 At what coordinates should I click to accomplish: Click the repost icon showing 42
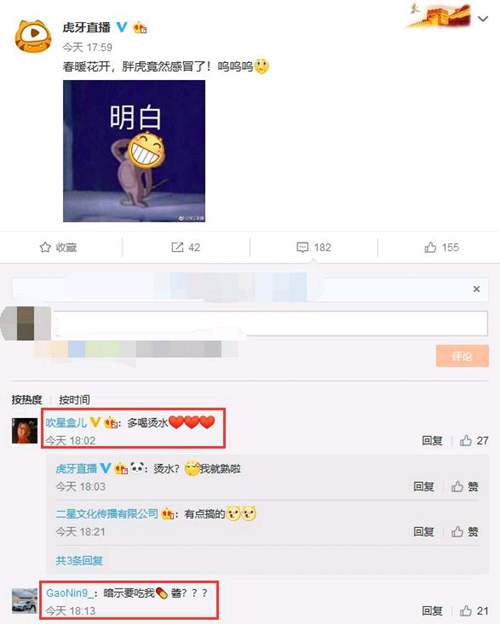coord(177,247)
